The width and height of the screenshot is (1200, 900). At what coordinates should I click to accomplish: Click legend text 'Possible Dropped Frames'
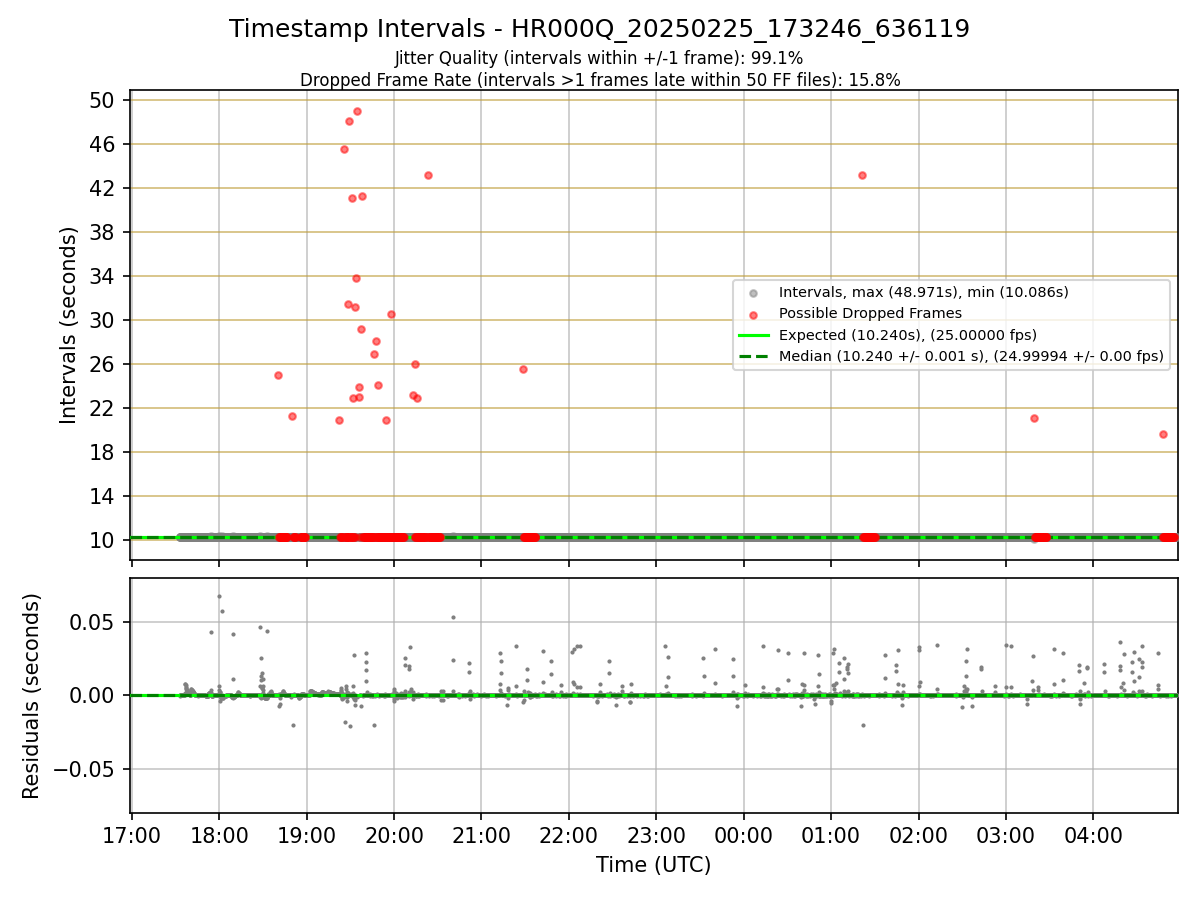click(x=870, y=314)
